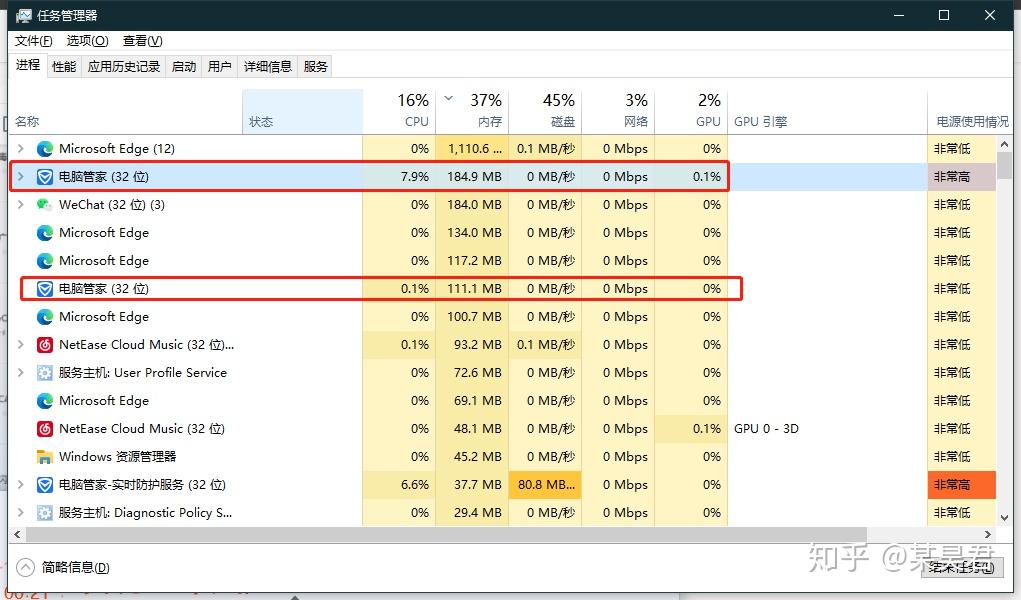The image size is (1021, 600).
Task: Click 非常高 in the 电脑管家-实时防护服务 row
Action: point(962,485)
